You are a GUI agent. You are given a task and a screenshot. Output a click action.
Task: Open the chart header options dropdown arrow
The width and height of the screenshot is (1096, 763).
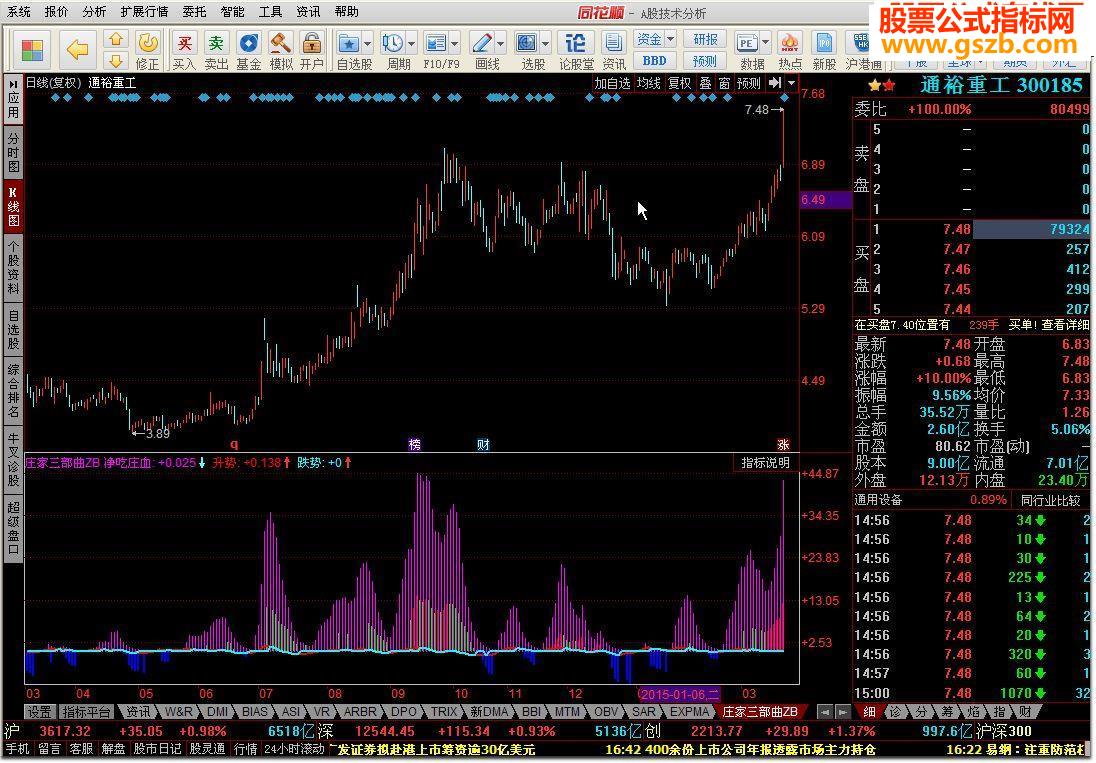tap(791, 83)
